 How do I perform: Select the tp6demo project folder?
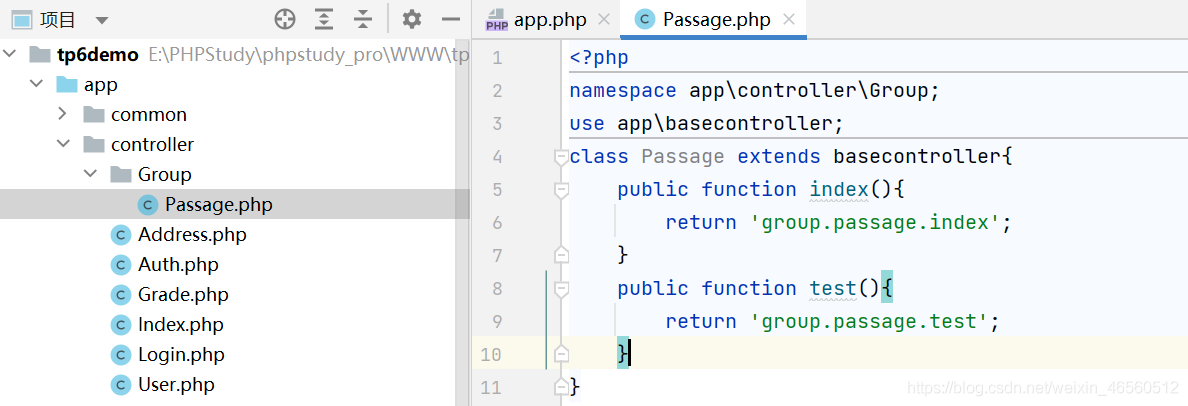98,55
